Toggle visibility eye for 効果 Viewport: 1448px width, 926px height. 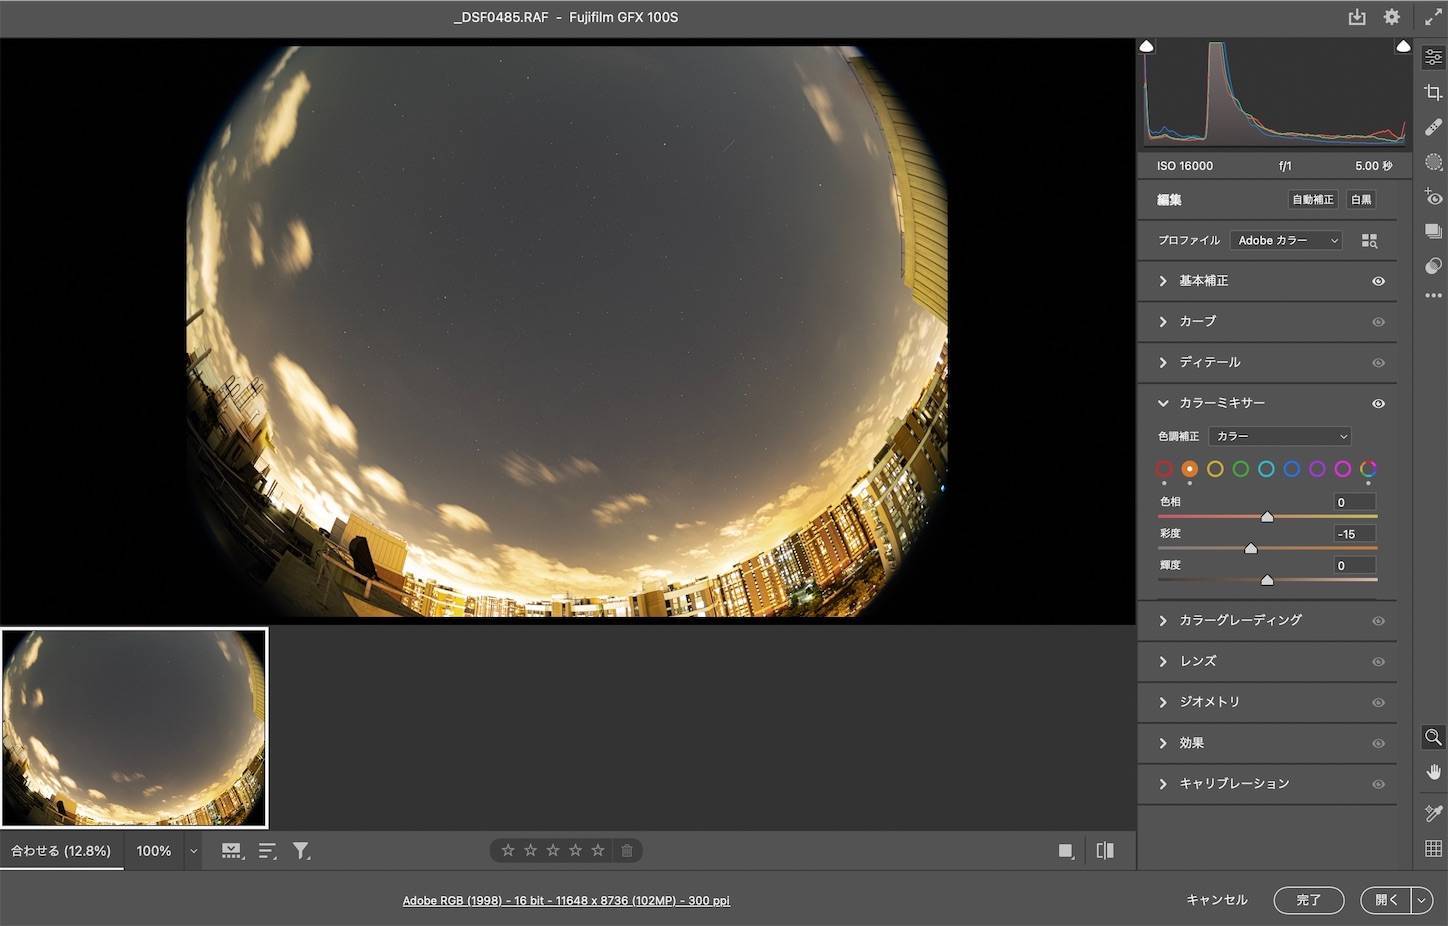pyautogui.click(x=1378, y=744)
